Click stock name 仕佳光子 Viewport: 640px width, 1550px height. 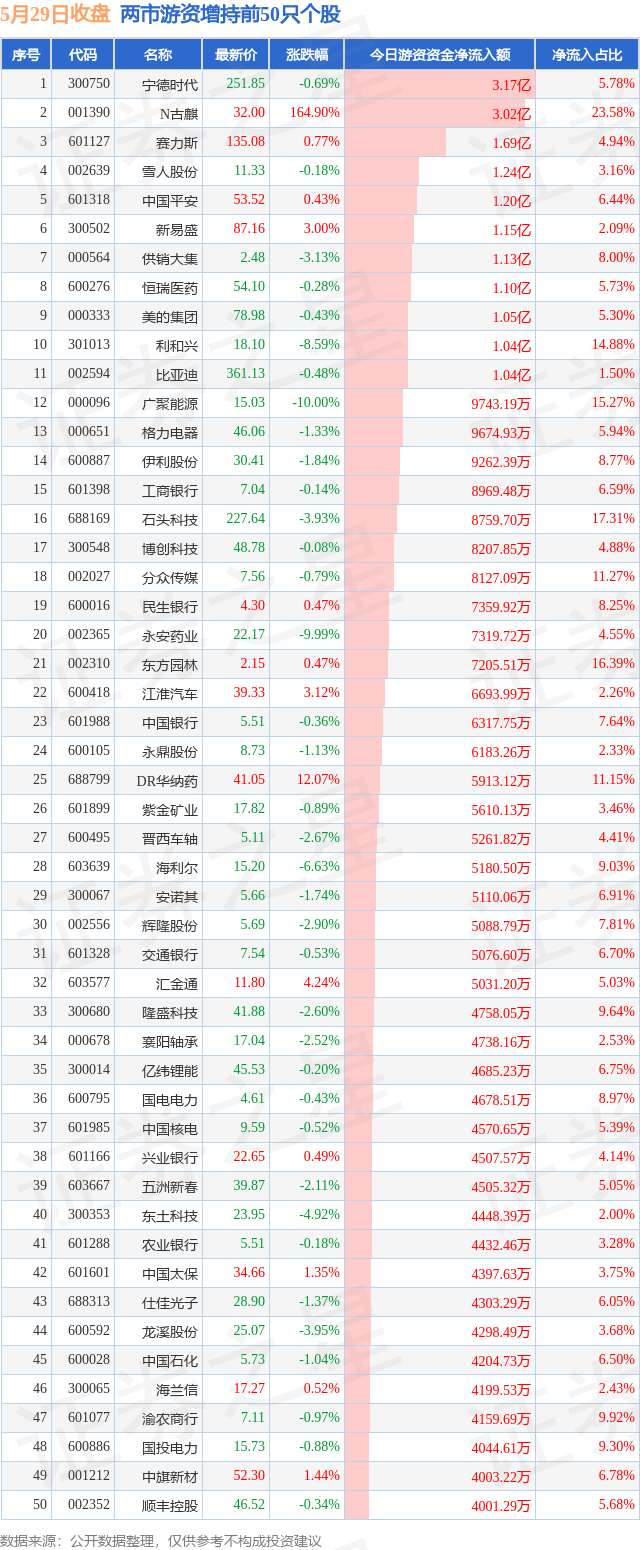point(170,1302)
